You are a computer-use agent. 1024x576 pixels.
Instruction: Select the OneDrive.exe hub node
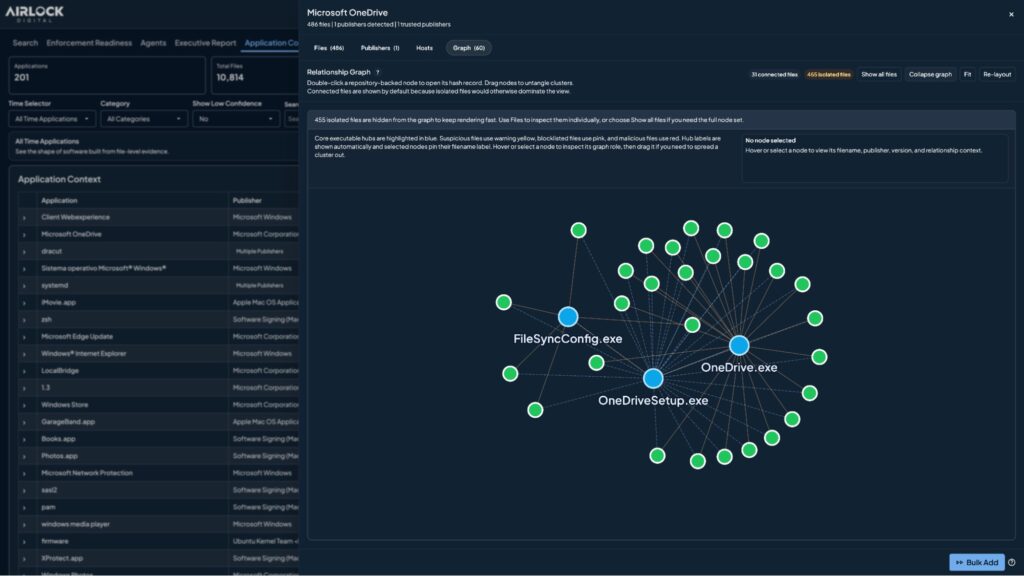(x=739, y=345)
